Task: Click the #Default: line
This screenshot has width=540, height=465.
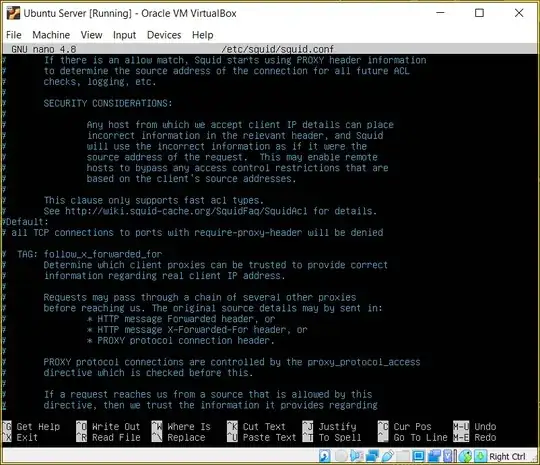Action: point(25,221)
